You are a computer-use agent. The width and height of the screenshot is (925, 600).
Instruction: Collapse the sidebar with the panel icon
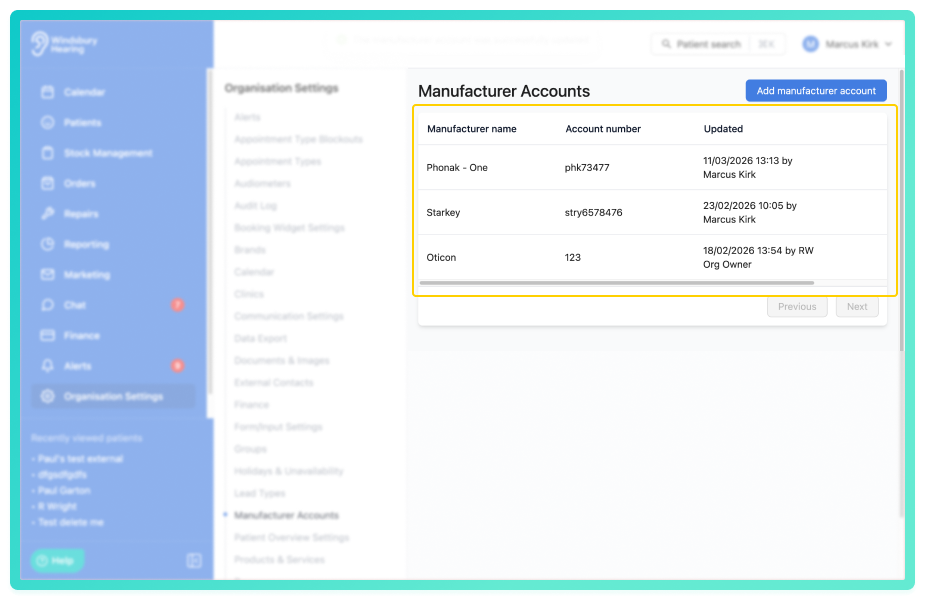coord(194,560)
